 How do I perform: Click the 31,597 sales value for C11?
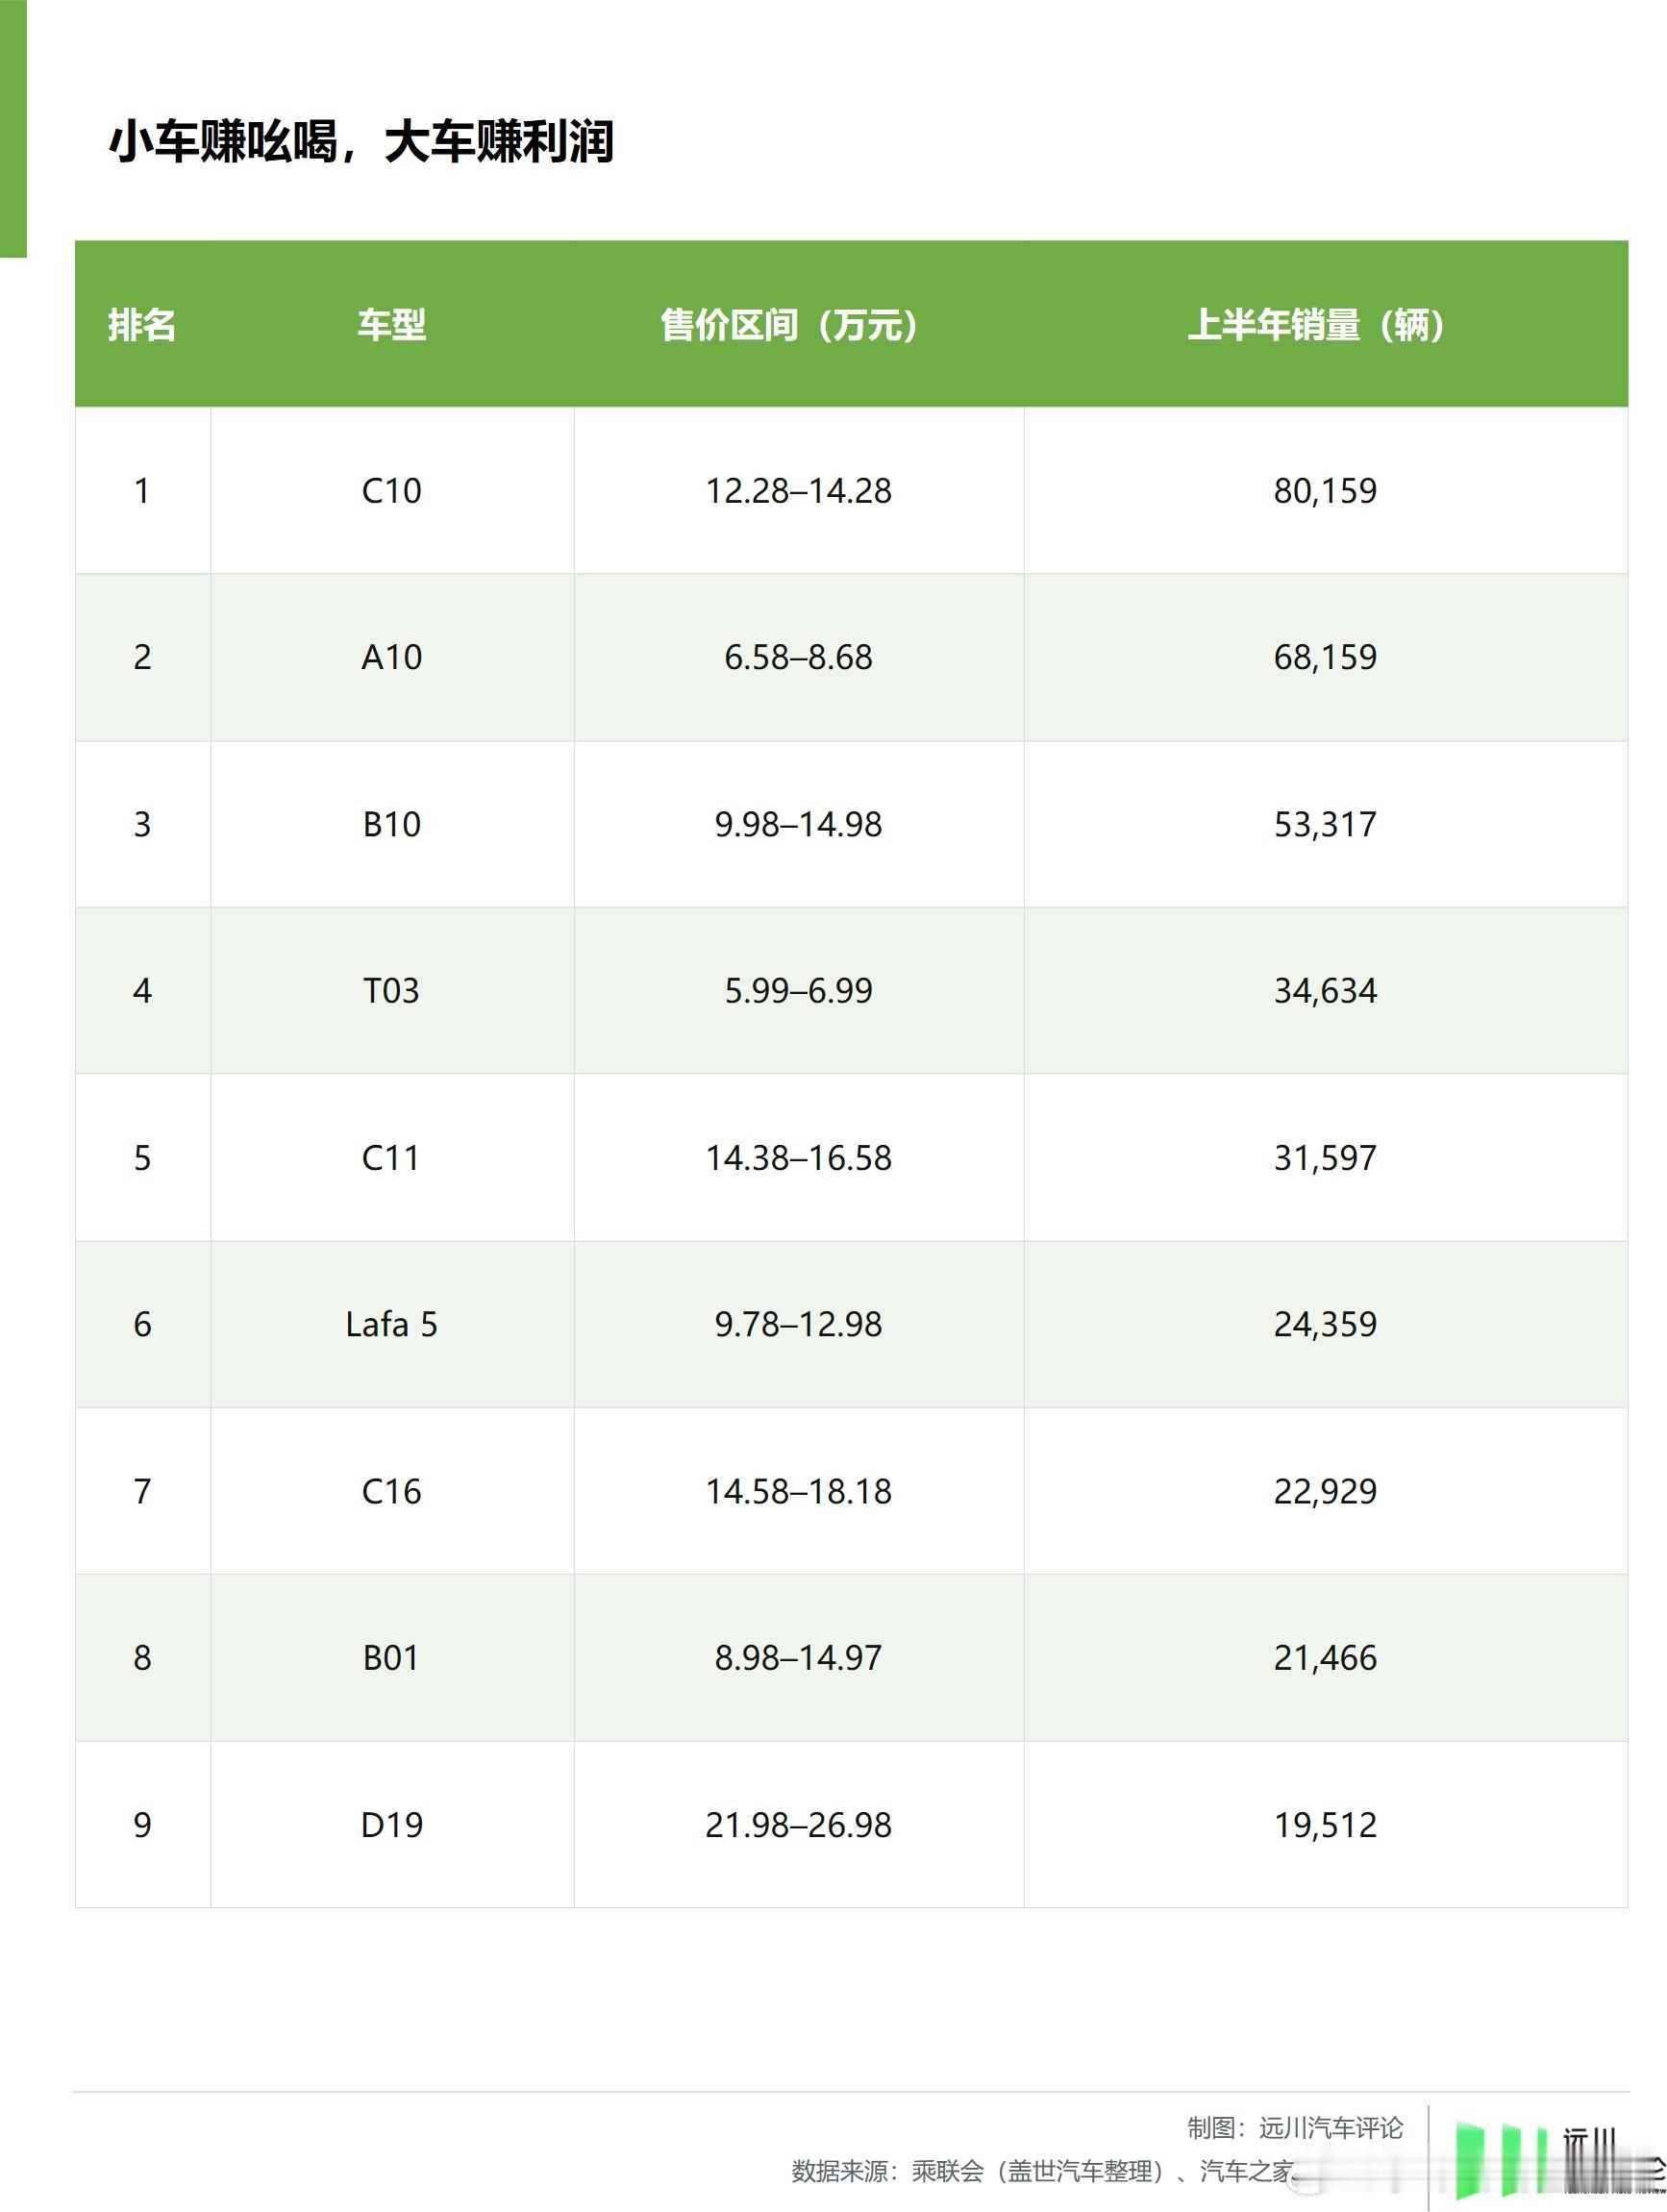coord(1325,1158)
